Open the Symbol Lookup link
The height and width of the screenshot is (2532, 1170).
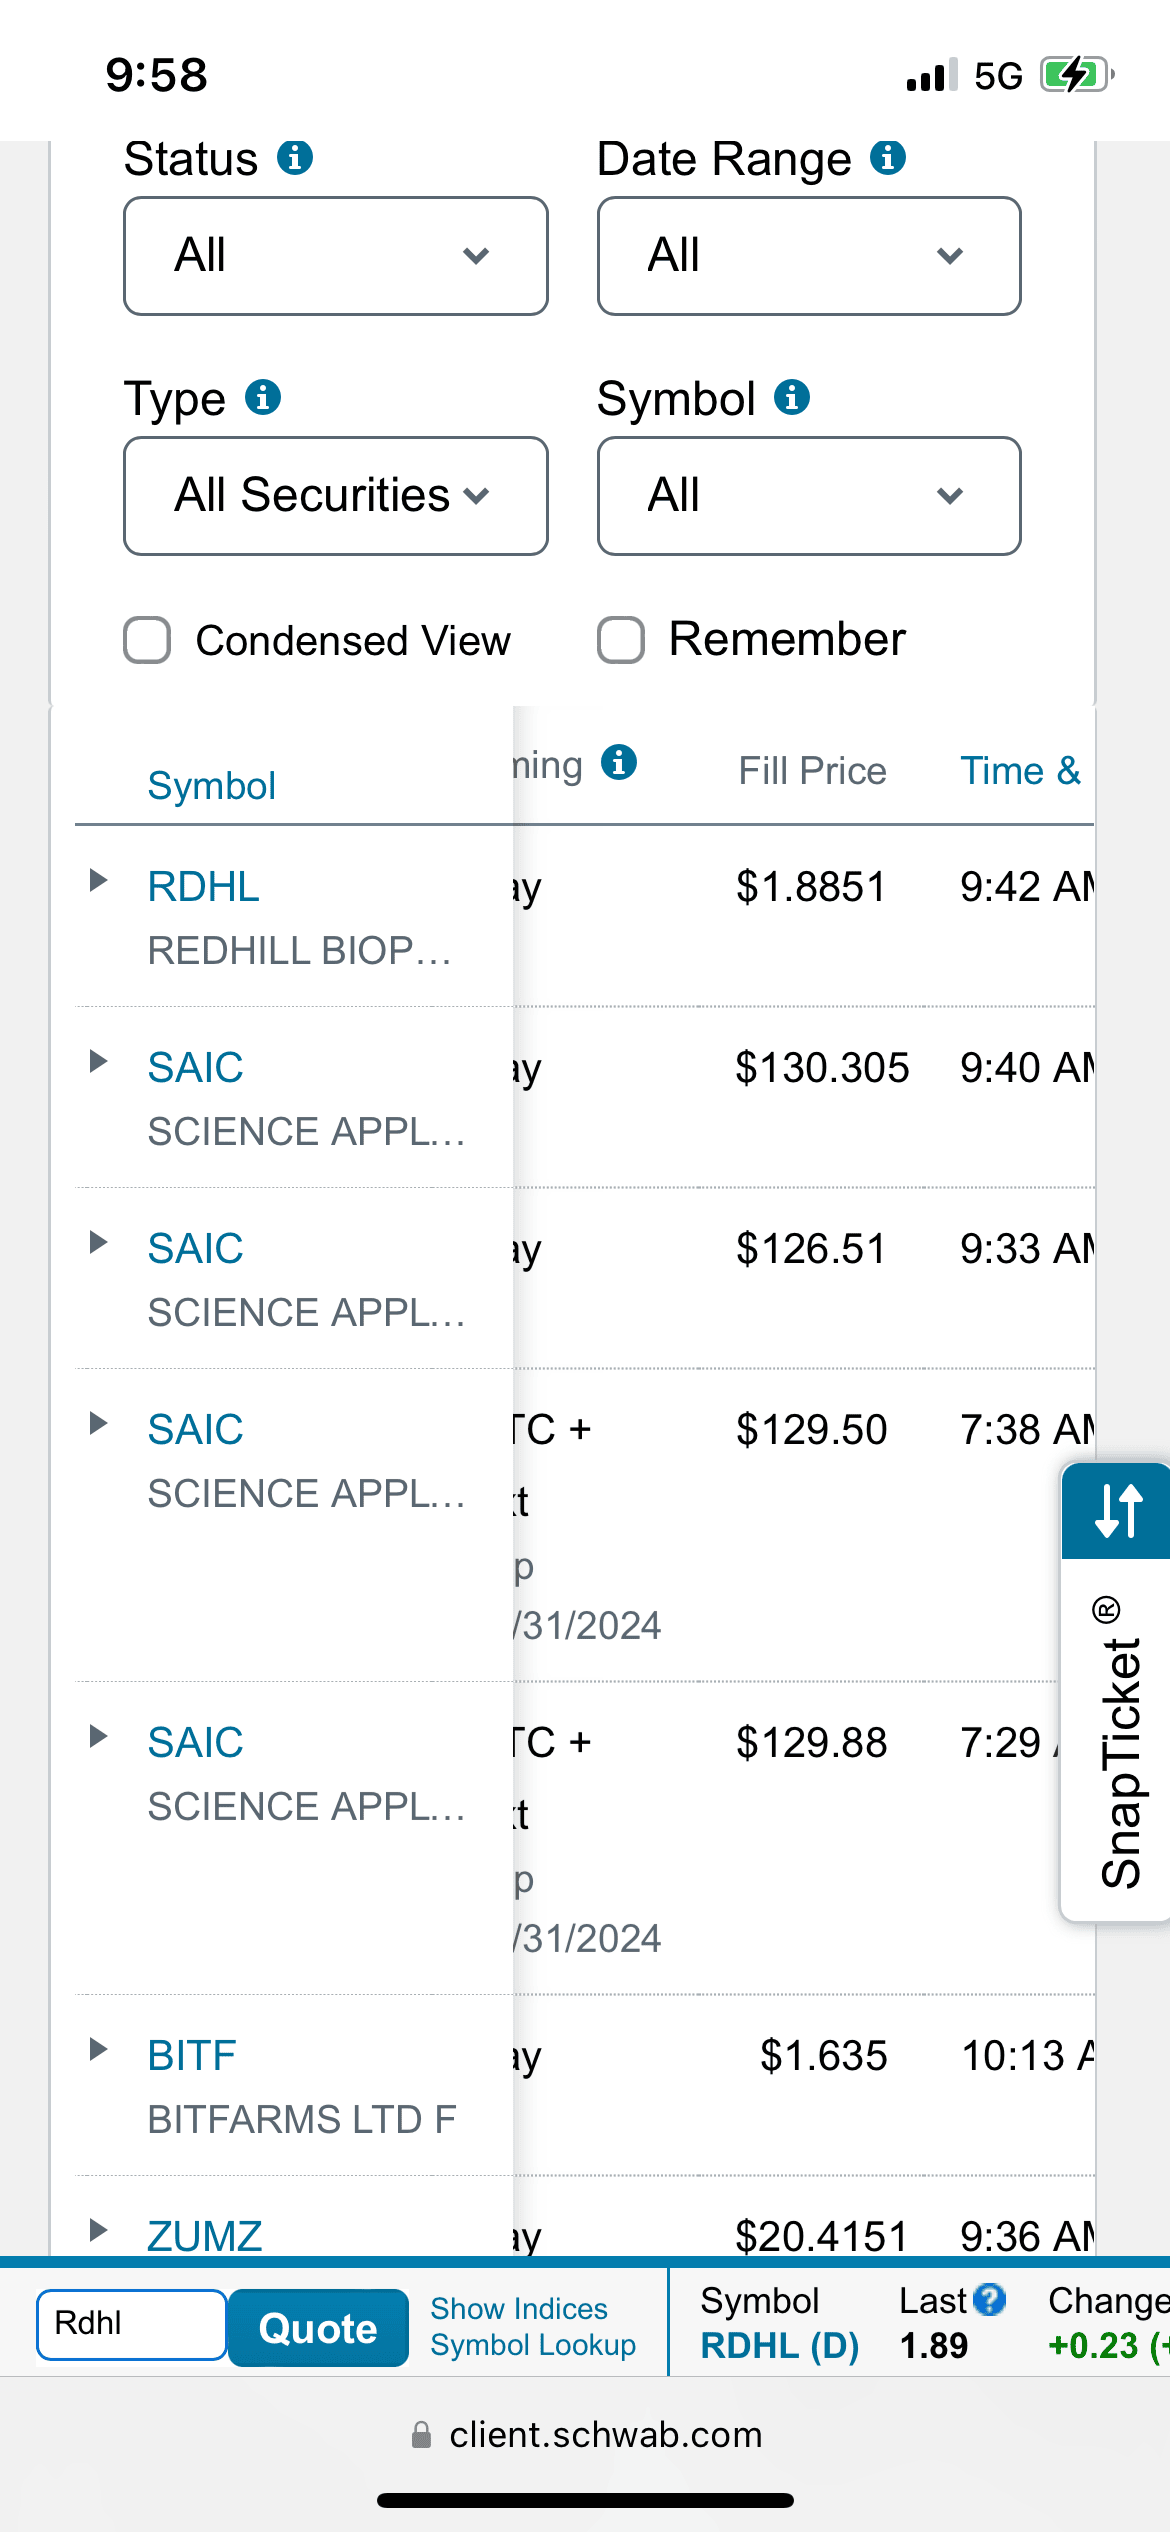533,2345
